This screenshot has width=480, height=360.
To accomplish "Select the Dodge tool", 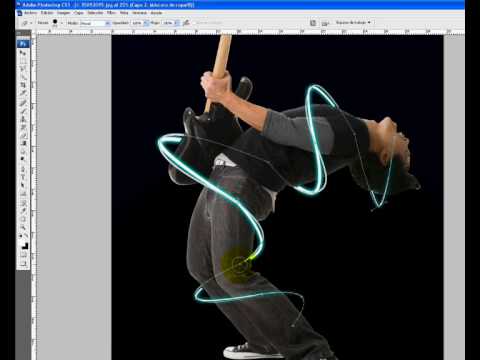I will pos(23,159).
